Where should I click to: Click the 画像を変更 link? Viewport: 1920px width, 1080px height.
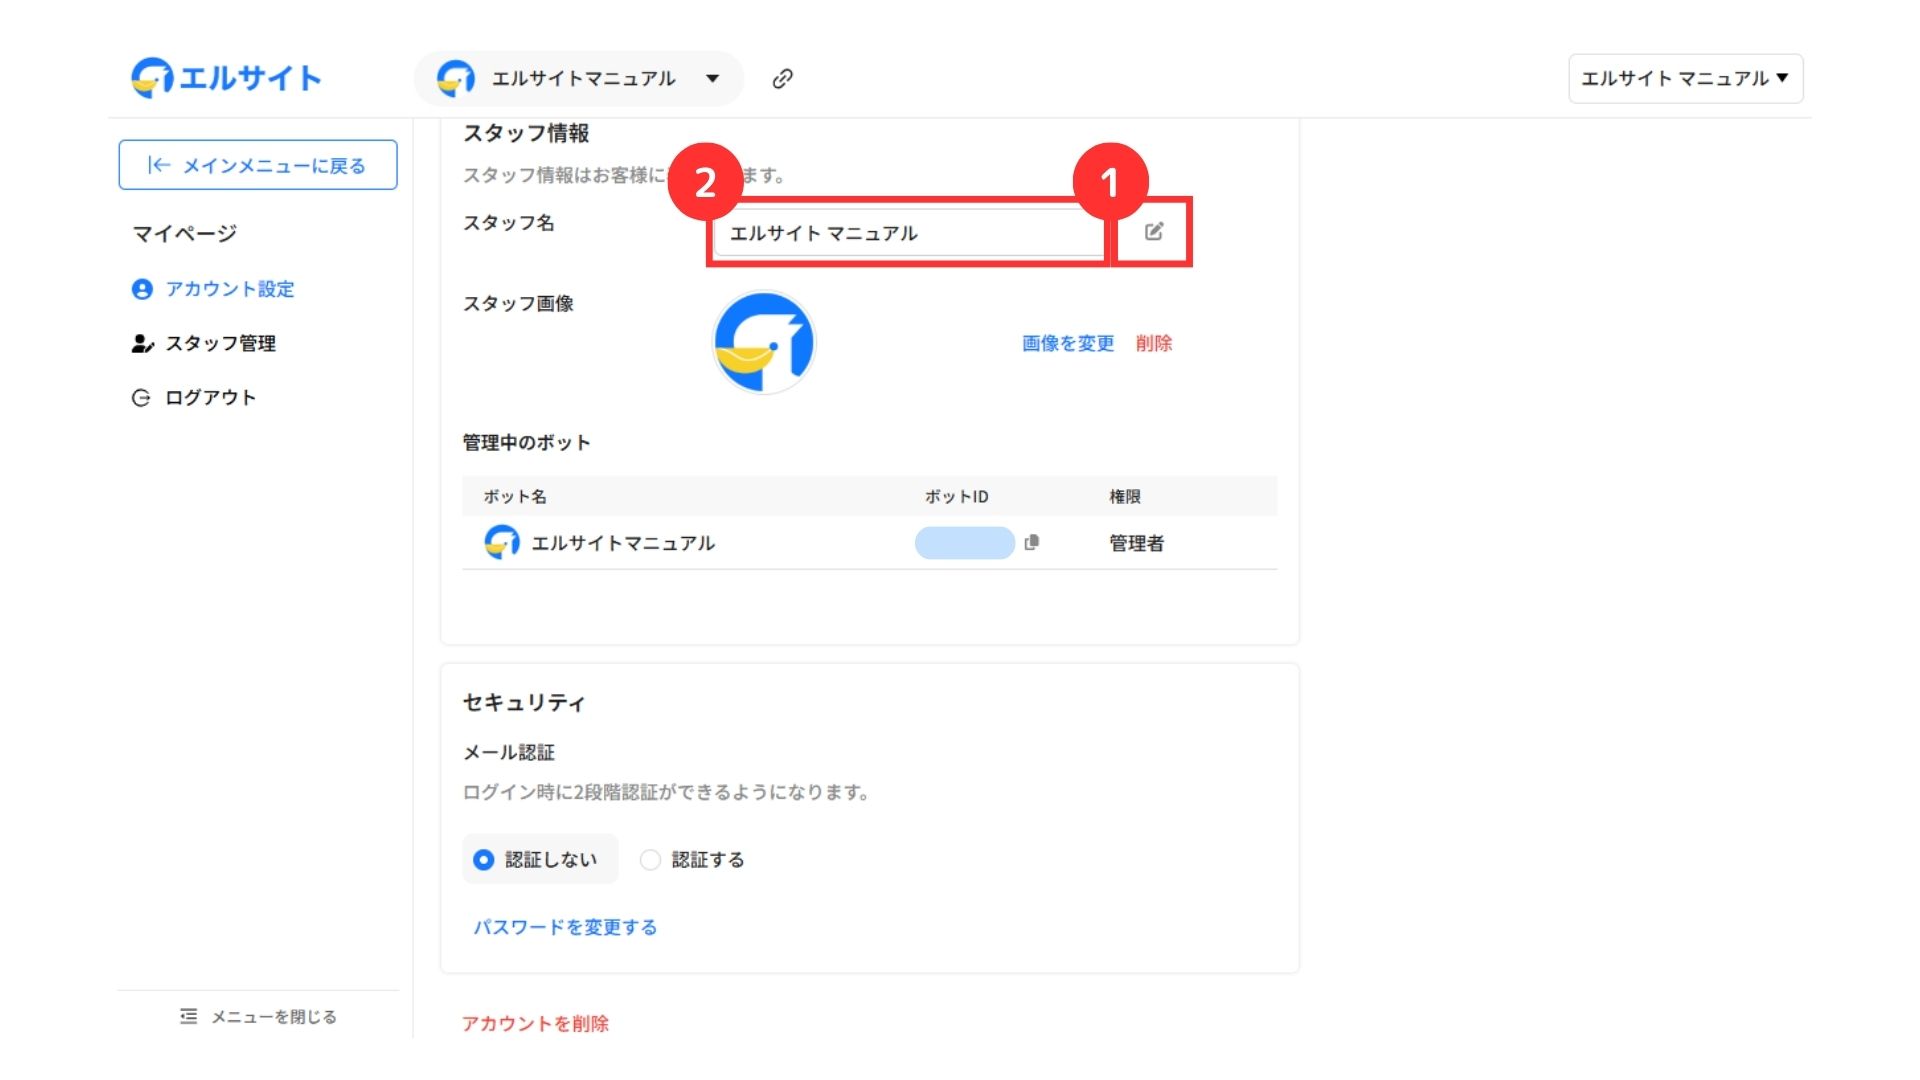1067,343
